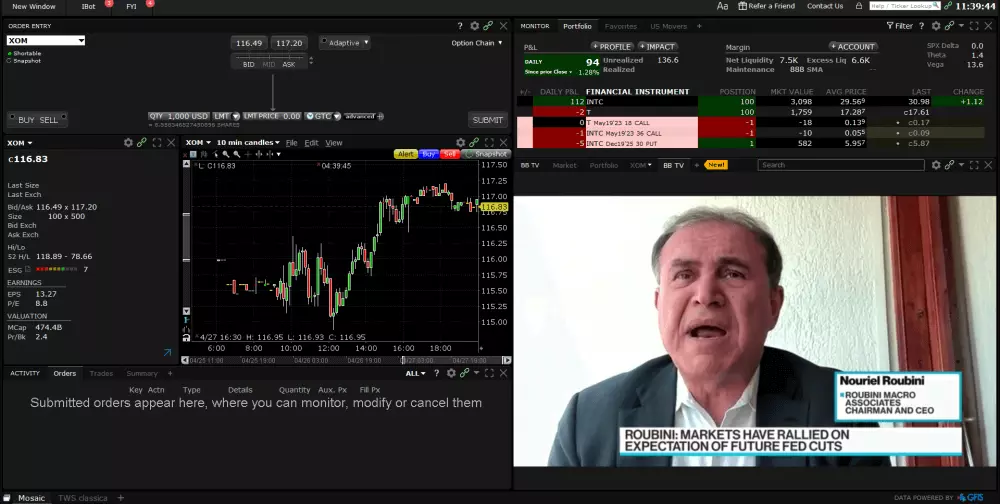The height and width of the screenshot is (504, 1000).
Task: Click Monitor panel help question mark
Action: click(921, 26)
